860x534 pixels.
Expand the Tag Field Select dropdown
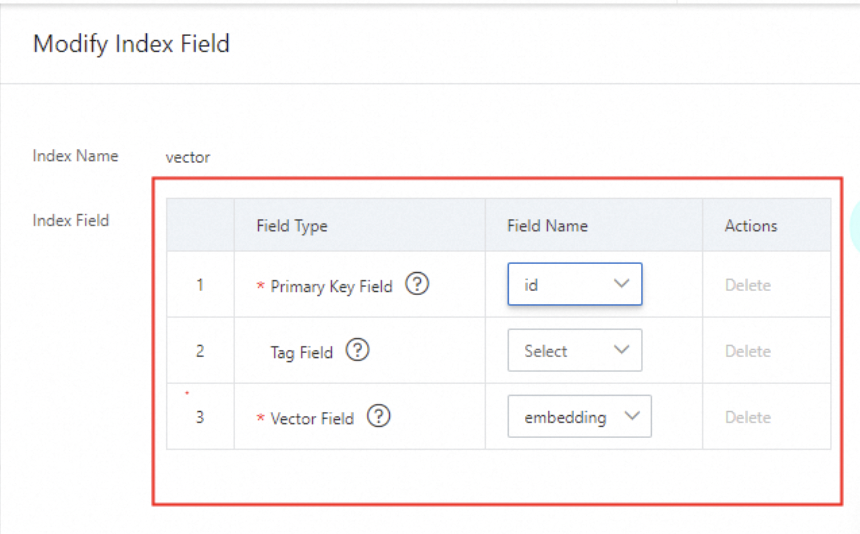tap(574, 351)
